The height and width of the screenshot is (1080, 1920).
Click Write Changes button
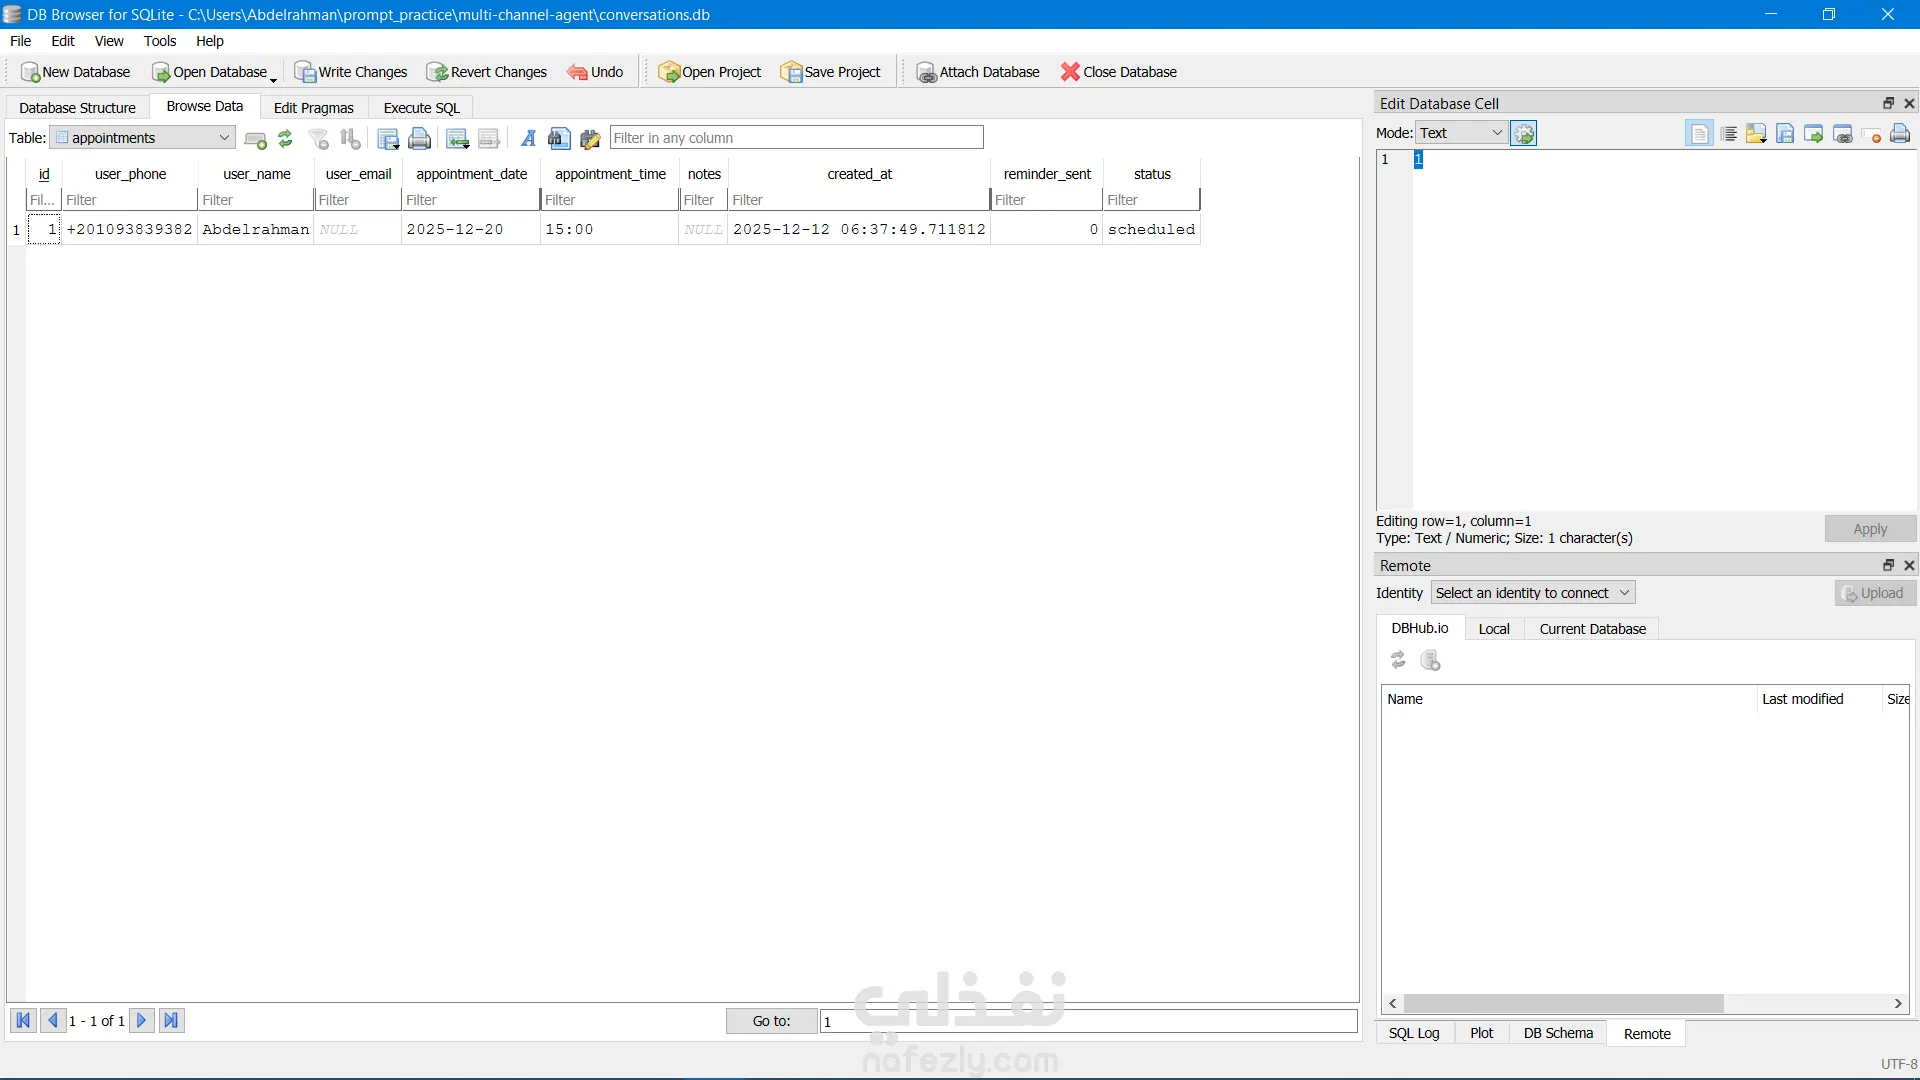(x=351, y=72)
